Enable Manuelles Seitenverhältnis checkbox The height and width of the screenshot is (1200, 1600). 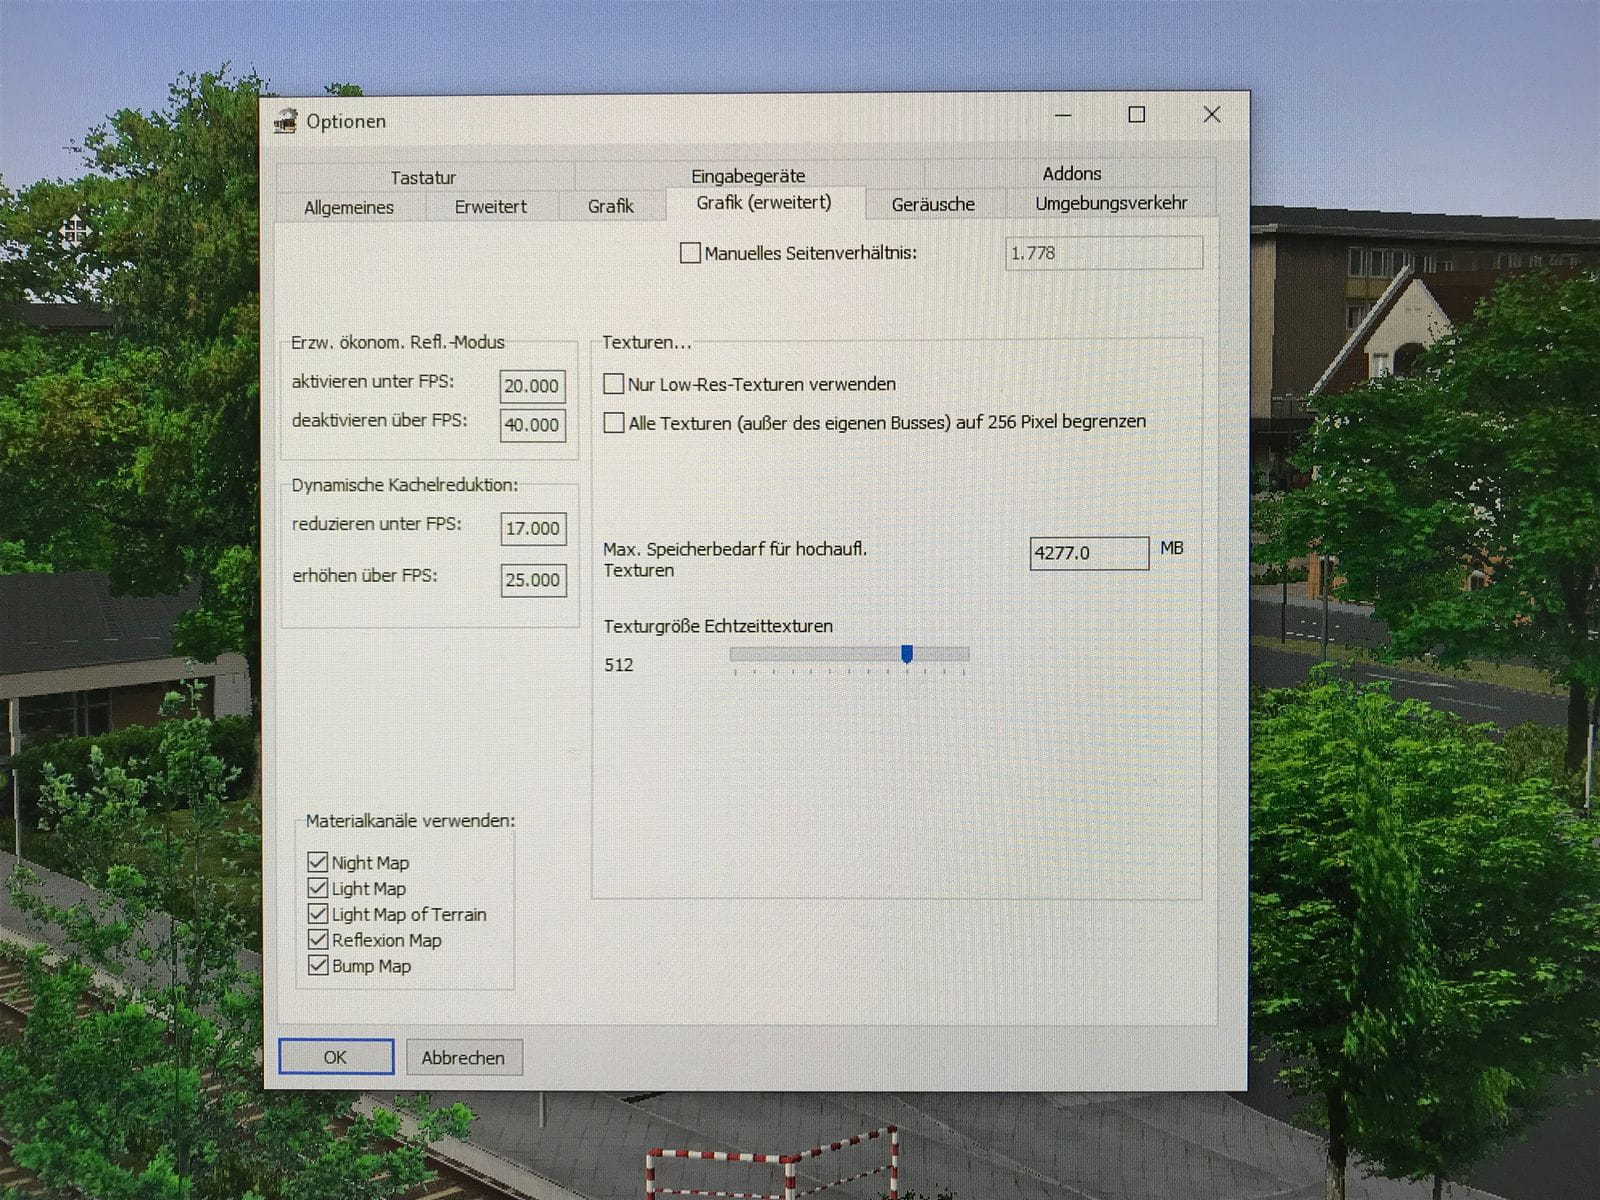click(x=690, y=253)
